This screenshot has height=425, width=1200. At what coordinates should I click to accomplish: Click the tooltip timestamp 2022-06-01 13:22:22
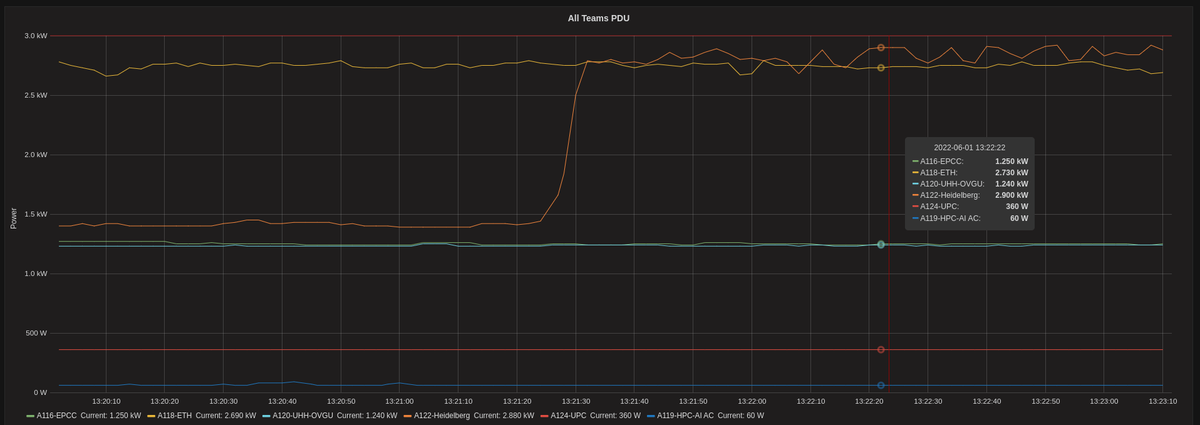[x=969, y=148]
